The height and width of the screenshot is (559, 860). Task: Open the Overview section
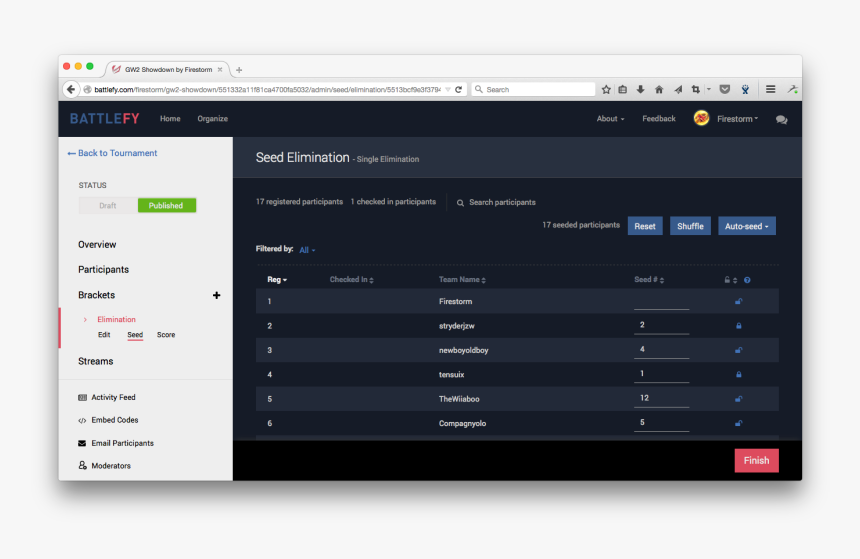click(x=97, y=245)
